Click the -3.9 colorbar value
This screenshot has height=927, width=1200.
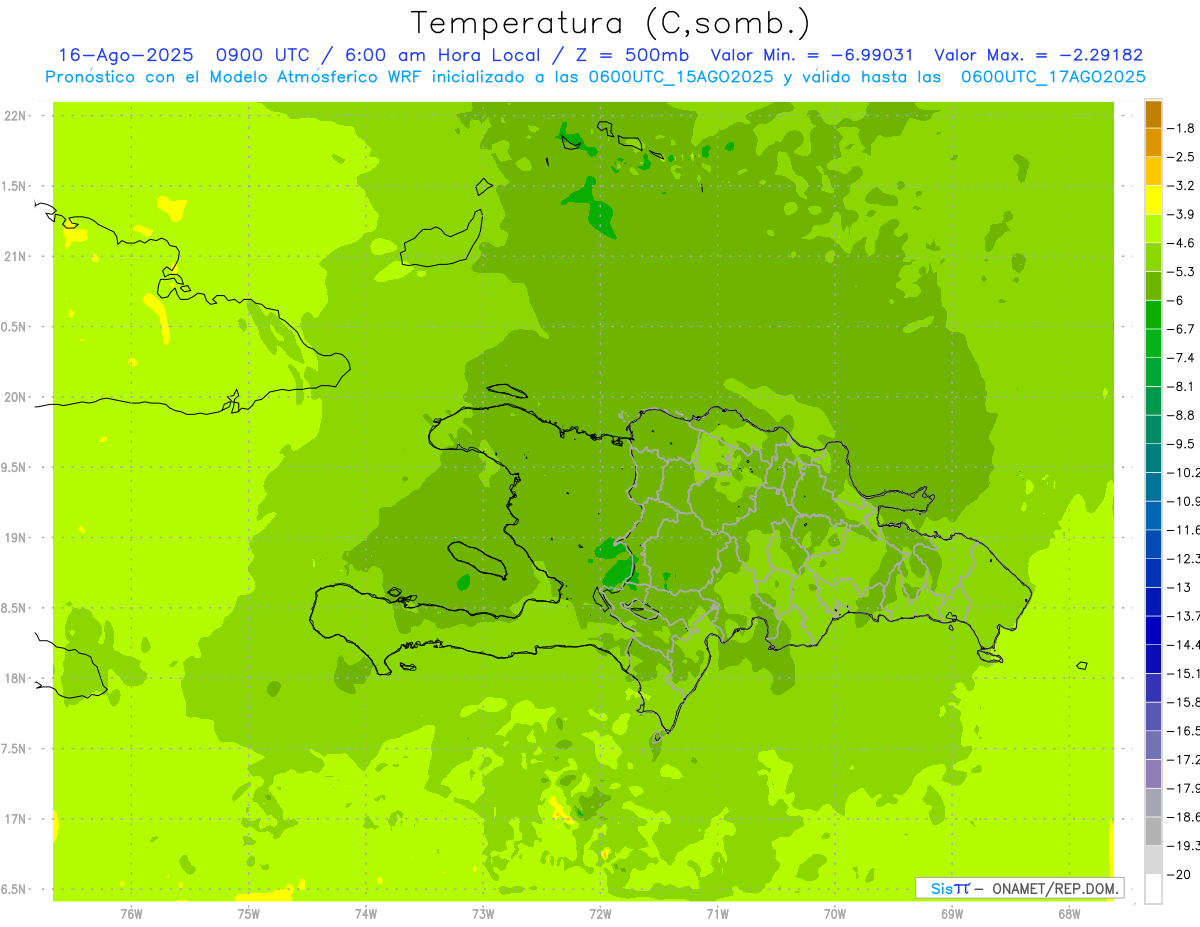coord(1181,214)
